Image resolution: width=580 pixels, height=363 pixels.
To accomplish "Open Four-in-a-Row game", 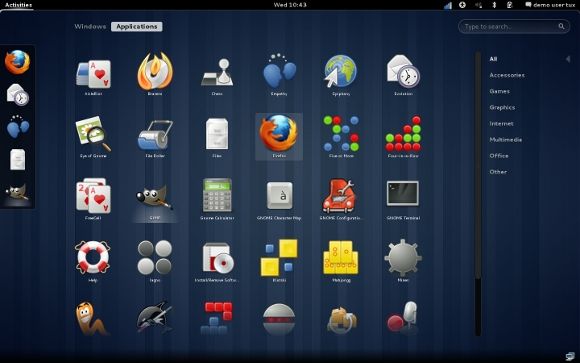I will (403, 137).
